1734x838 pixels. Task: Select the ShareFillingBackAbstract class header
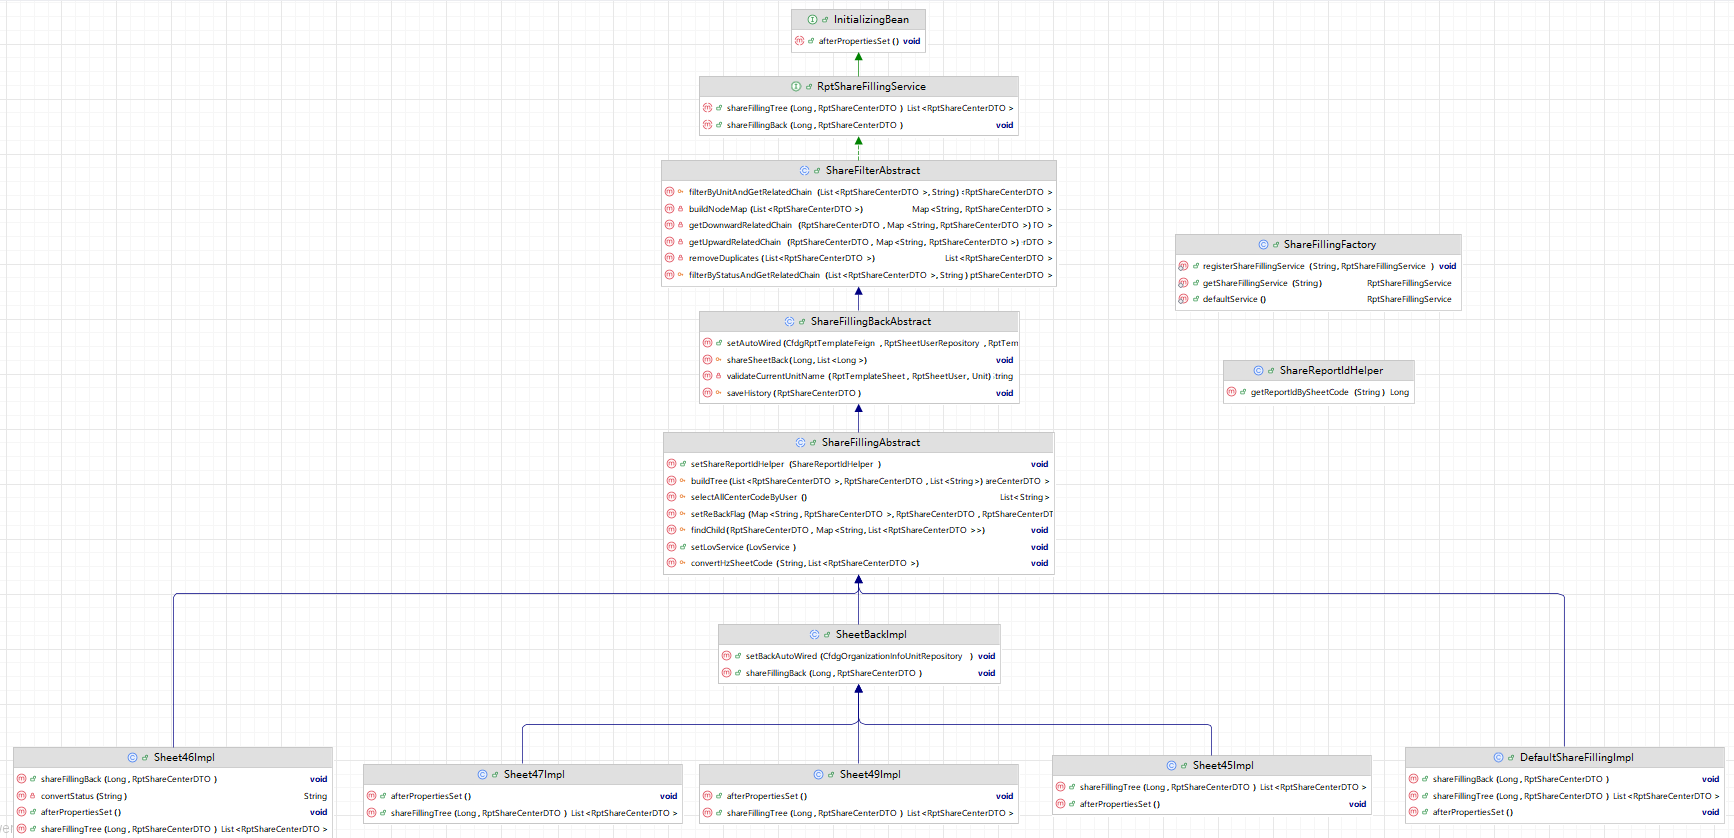(870, 322)
